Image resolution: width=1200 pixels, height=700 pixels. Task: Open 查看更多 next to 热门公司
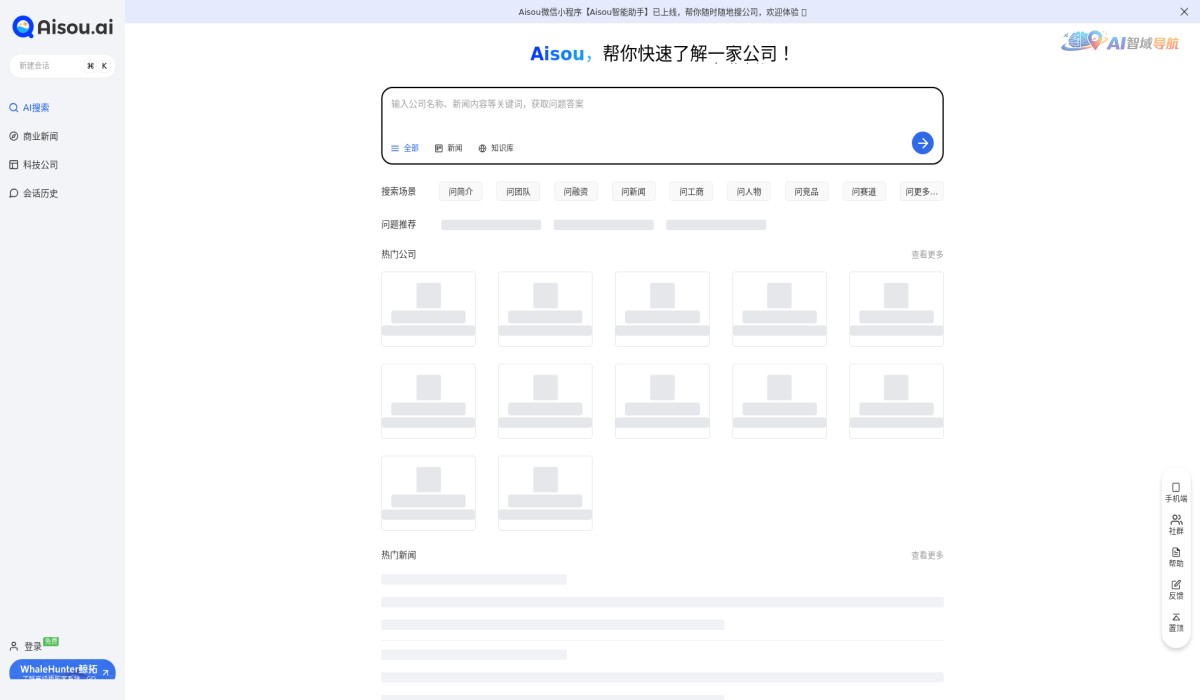(x=926, y=254)
